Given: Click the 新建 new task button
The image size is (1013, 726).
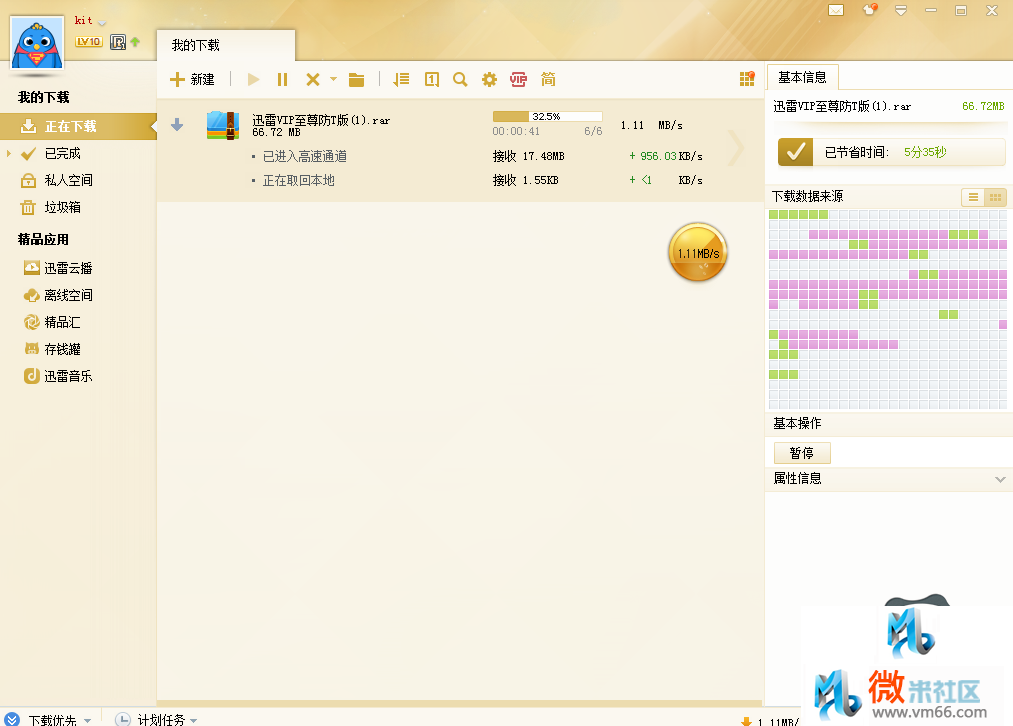Looking at the screenshot, I should tap(192, 79).
